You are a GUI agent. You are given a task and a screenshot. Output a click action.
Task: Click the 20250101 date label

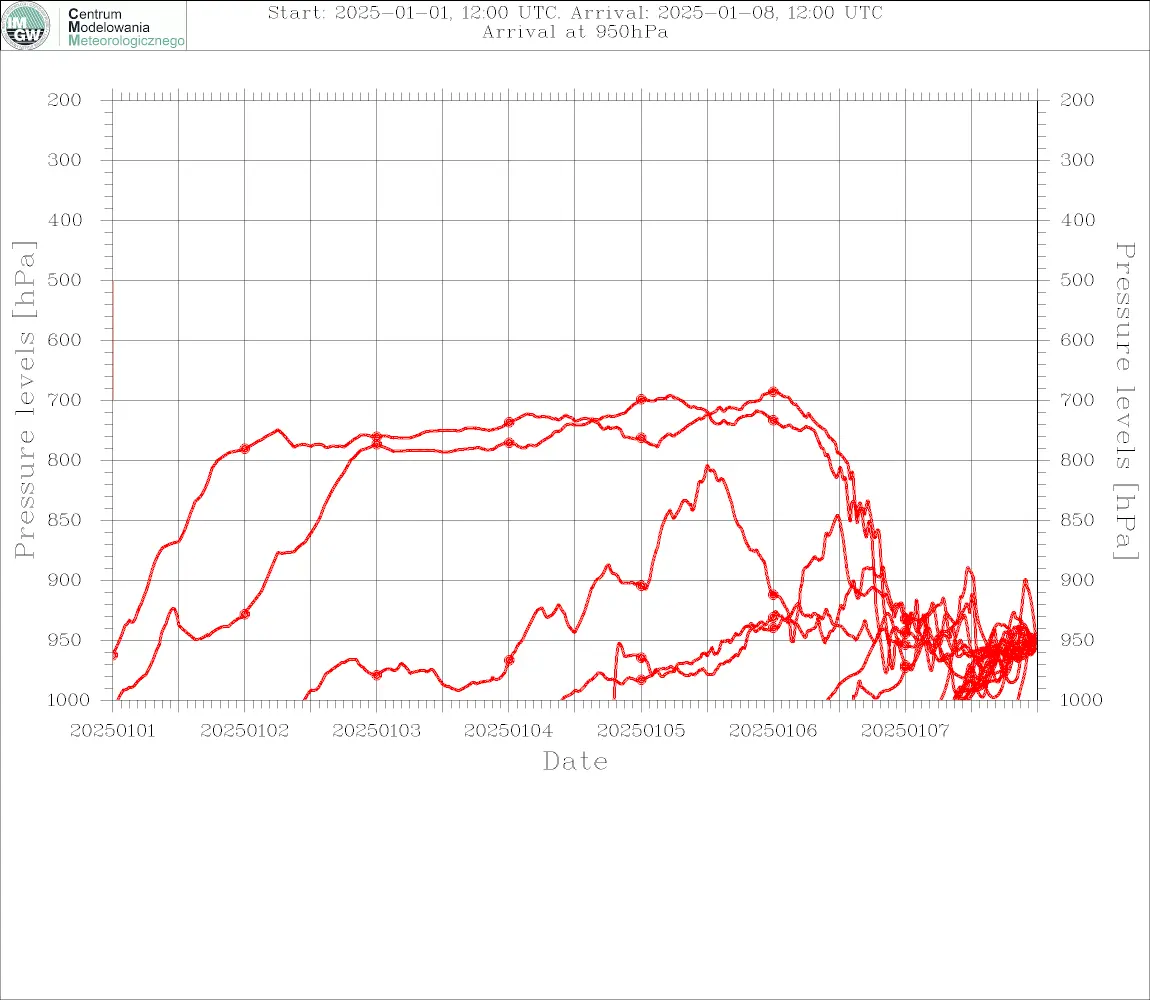point(113,731)
